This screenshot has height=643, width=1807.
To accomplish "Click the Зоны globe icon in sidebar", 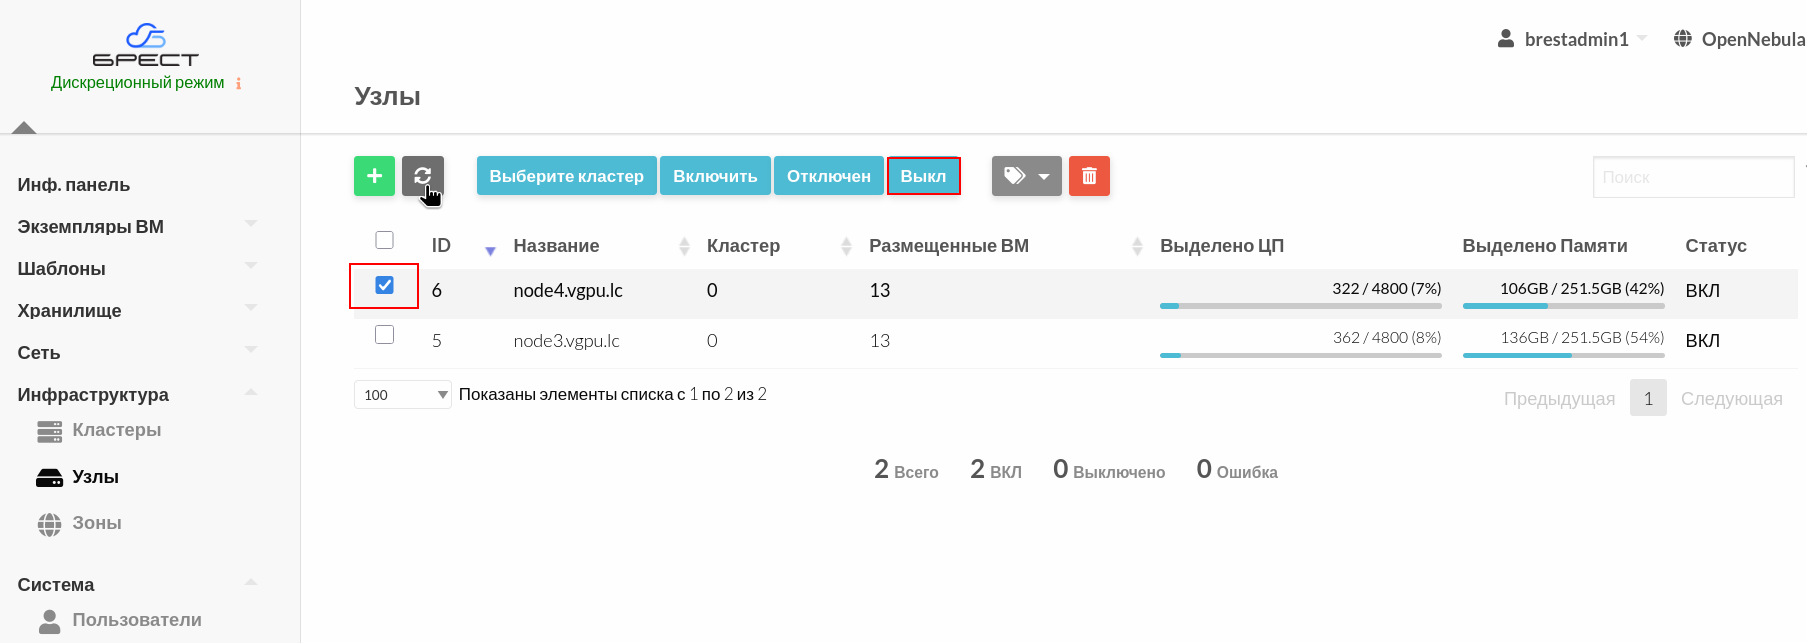I will tap(49, 524).
